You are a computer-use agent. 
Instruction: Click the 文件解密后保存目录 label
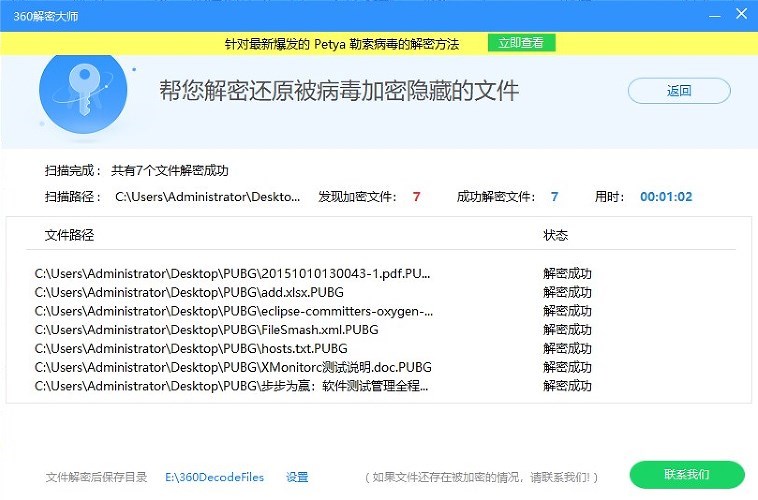point(96,477)
